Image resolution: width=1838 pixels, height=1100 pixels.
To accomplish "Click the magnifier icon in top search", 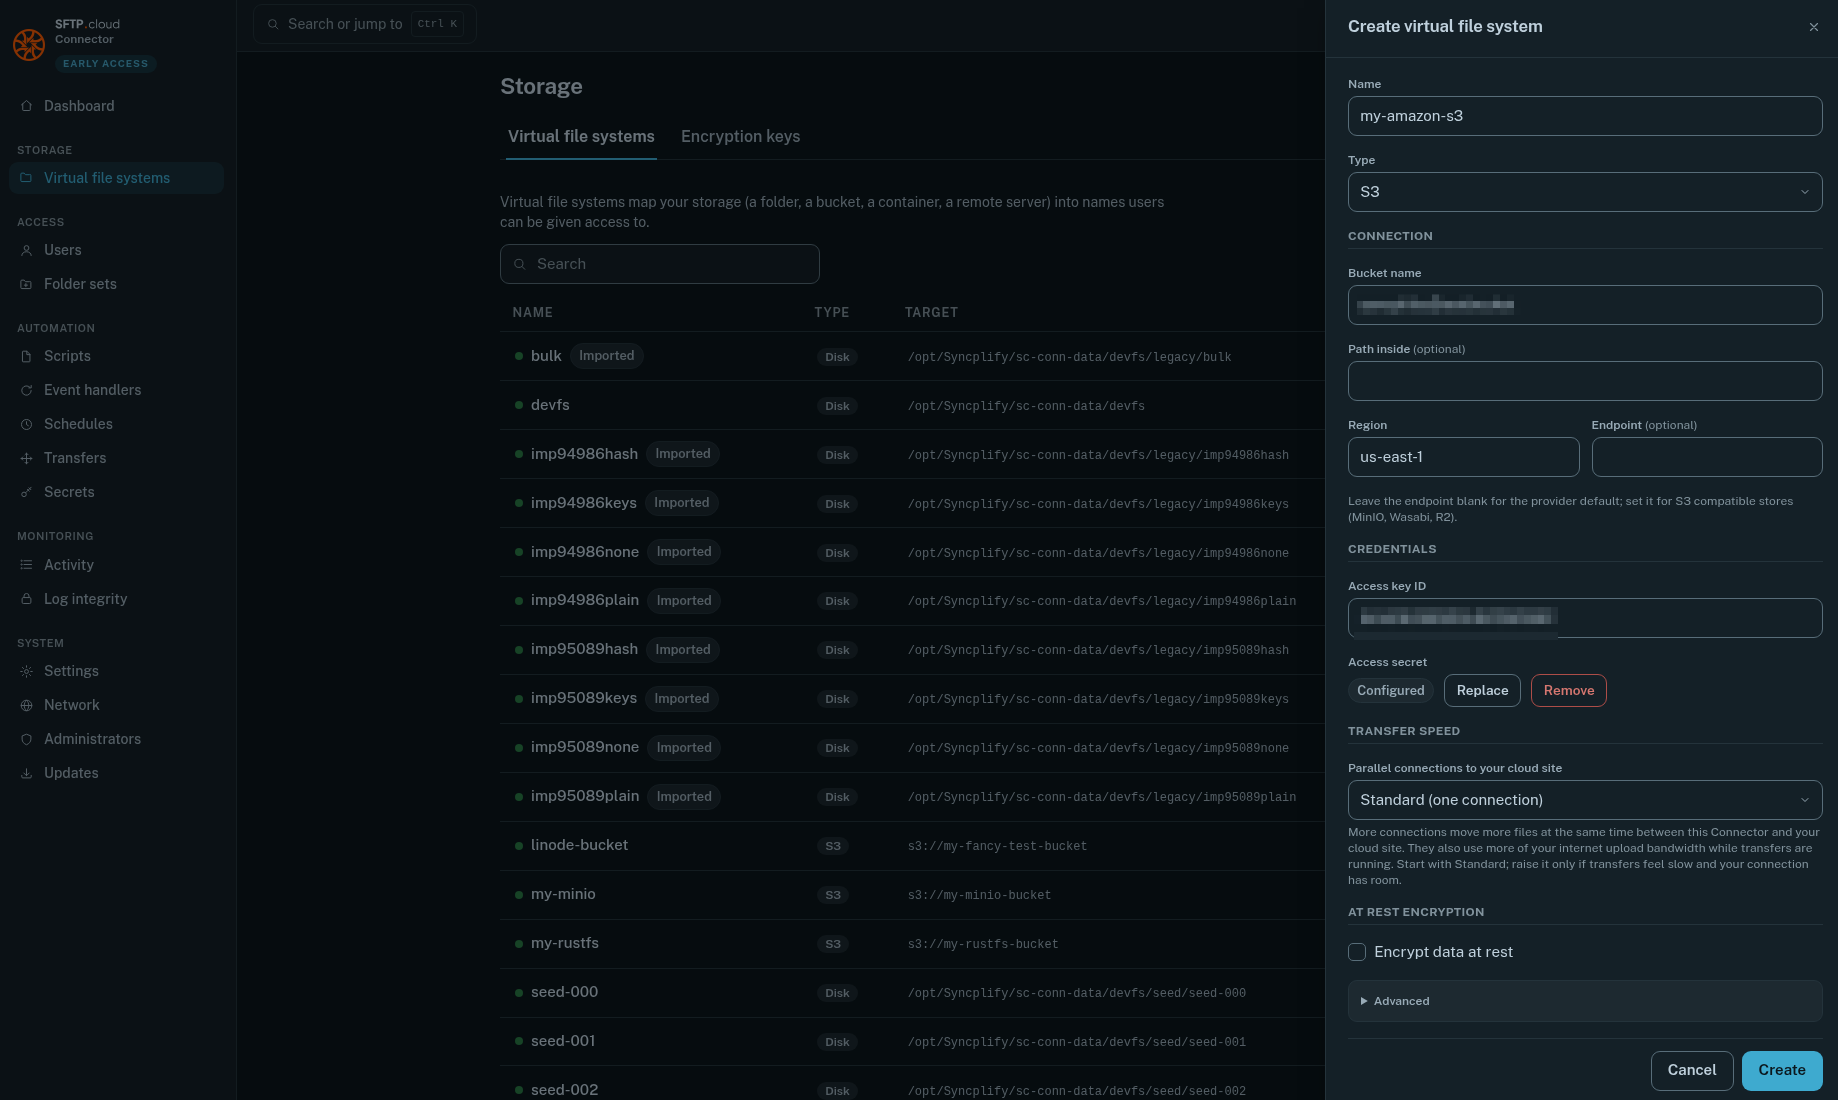I will pyautogui.click(x=272, y=24).
